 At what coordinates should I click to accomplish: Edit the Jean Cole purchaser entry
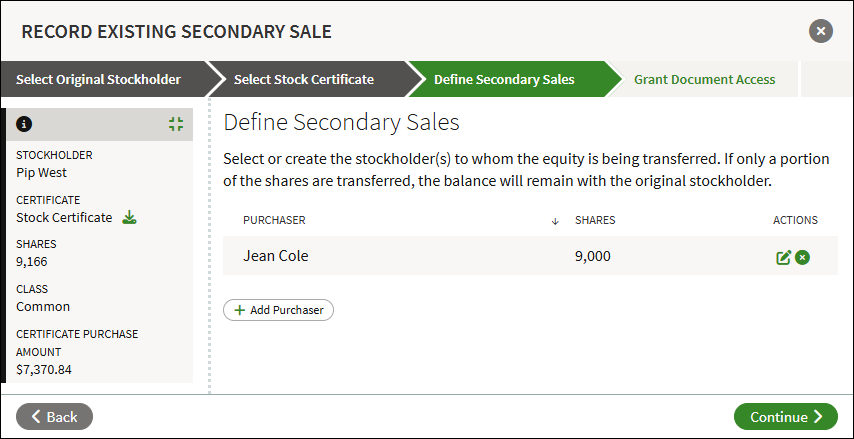[783, 257]
